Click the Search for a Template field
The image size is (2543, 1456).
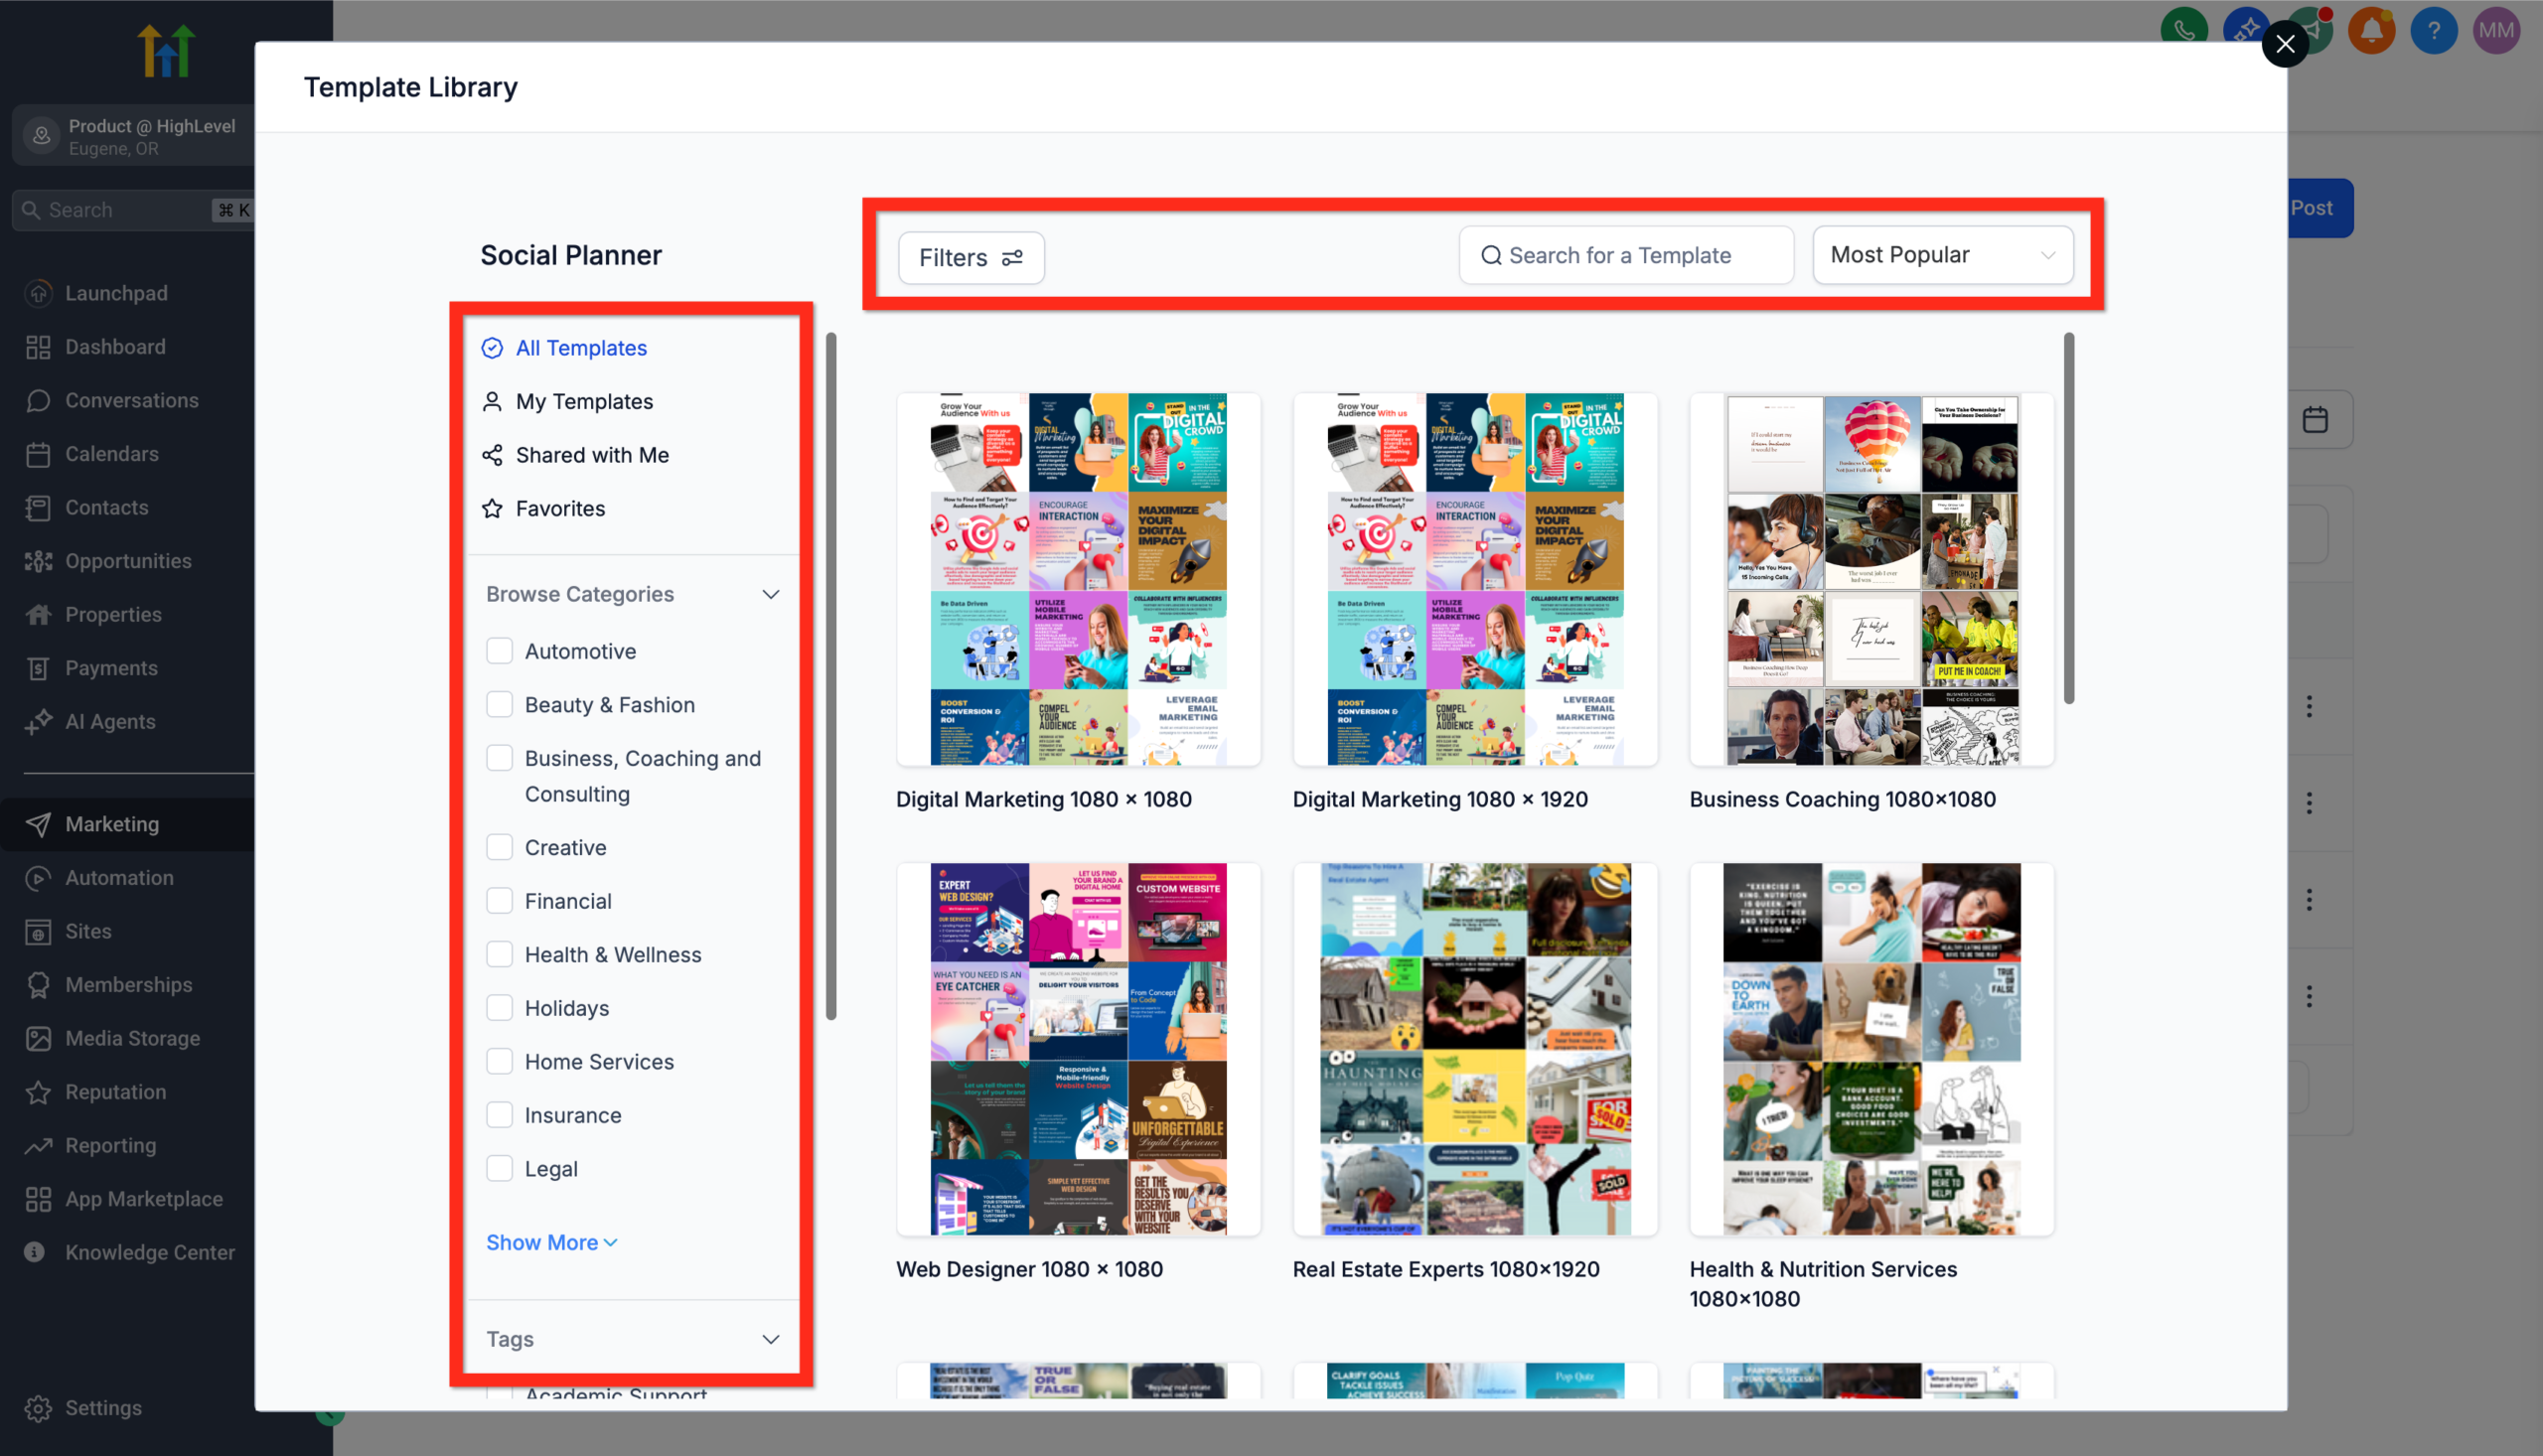coord(1624,255)
